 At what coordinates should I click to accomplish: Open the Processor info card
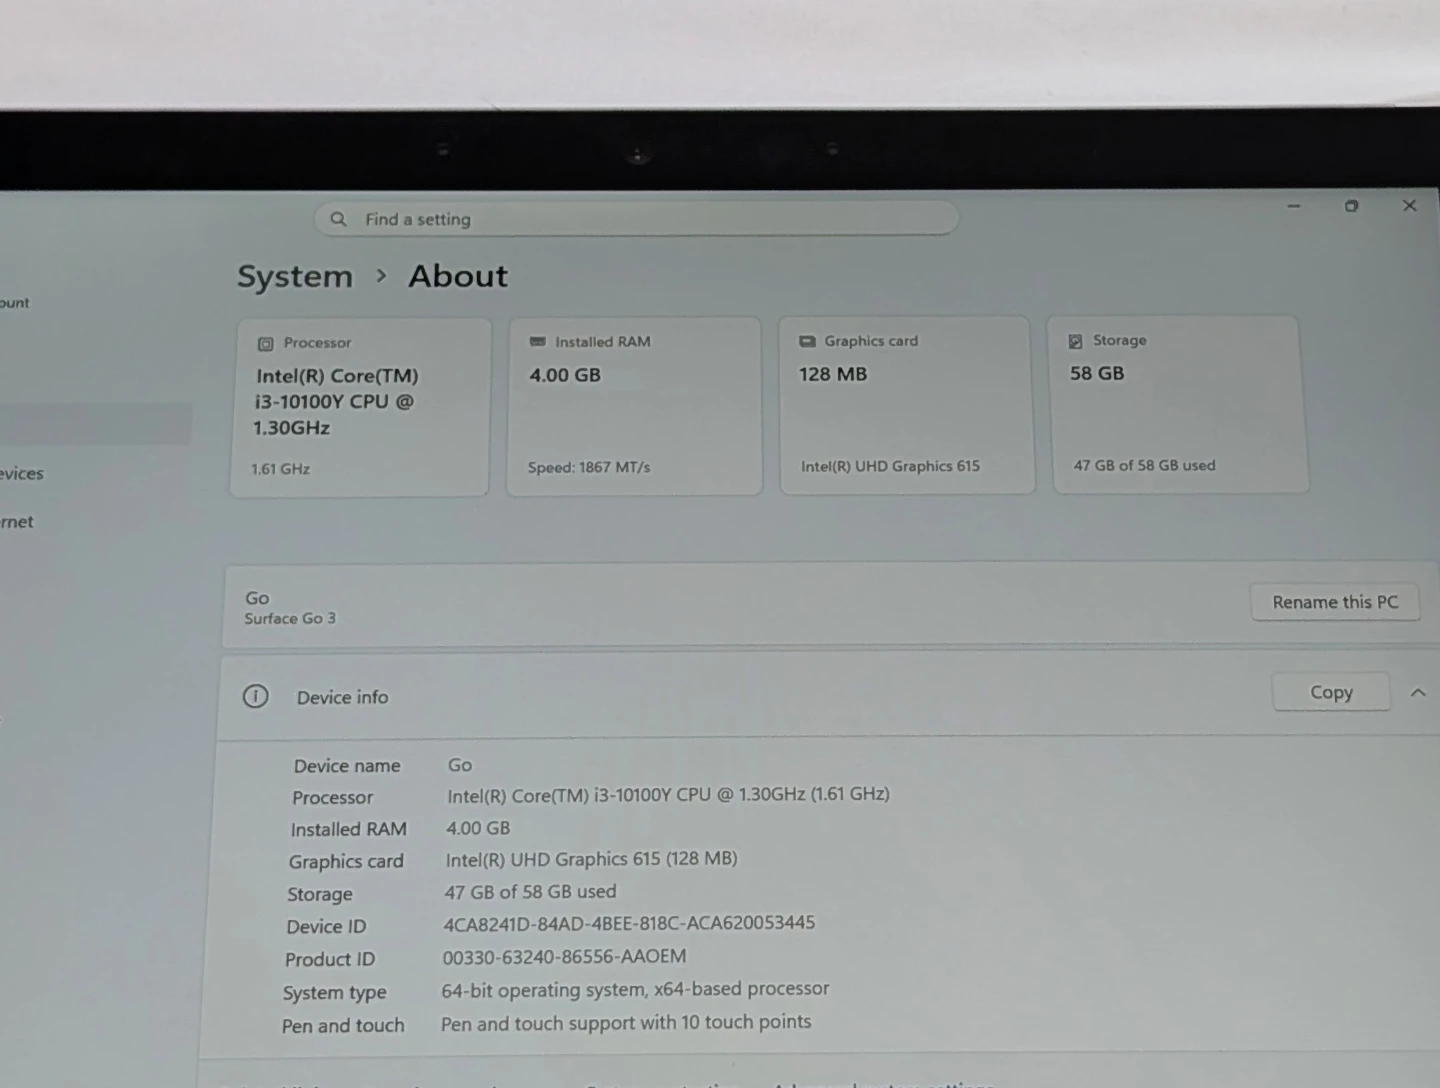click(360, 407)
